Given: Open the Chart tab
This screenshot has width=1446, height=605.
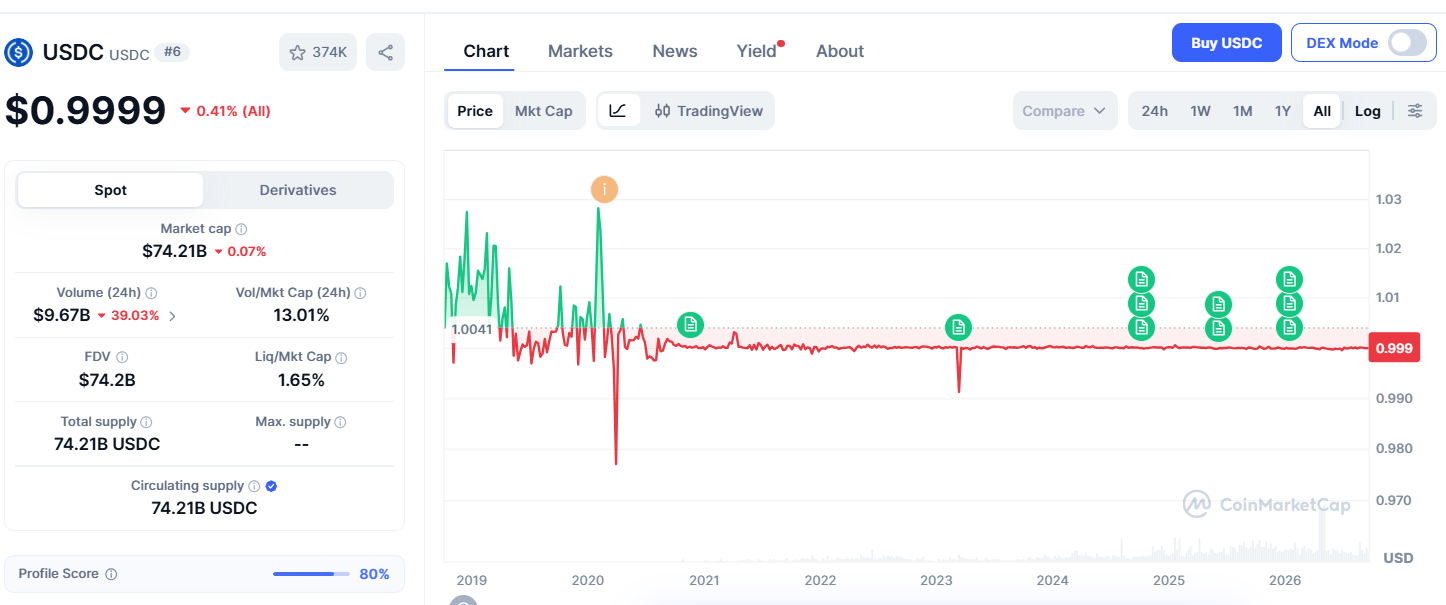Looking at the screenshot, I should pos(486,51).
